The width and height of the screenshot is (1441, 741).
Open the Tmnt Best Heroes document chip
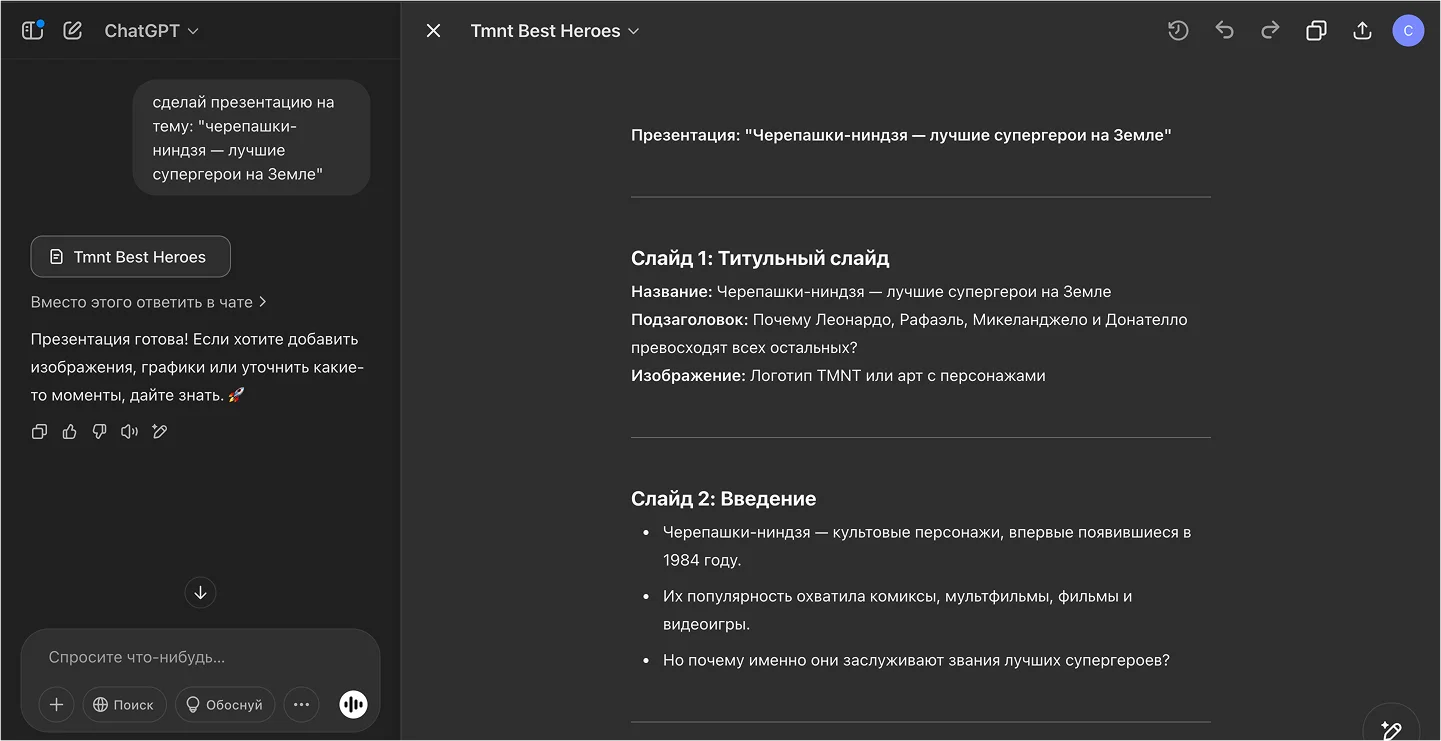pyautogui.click(x=131, y=257)
